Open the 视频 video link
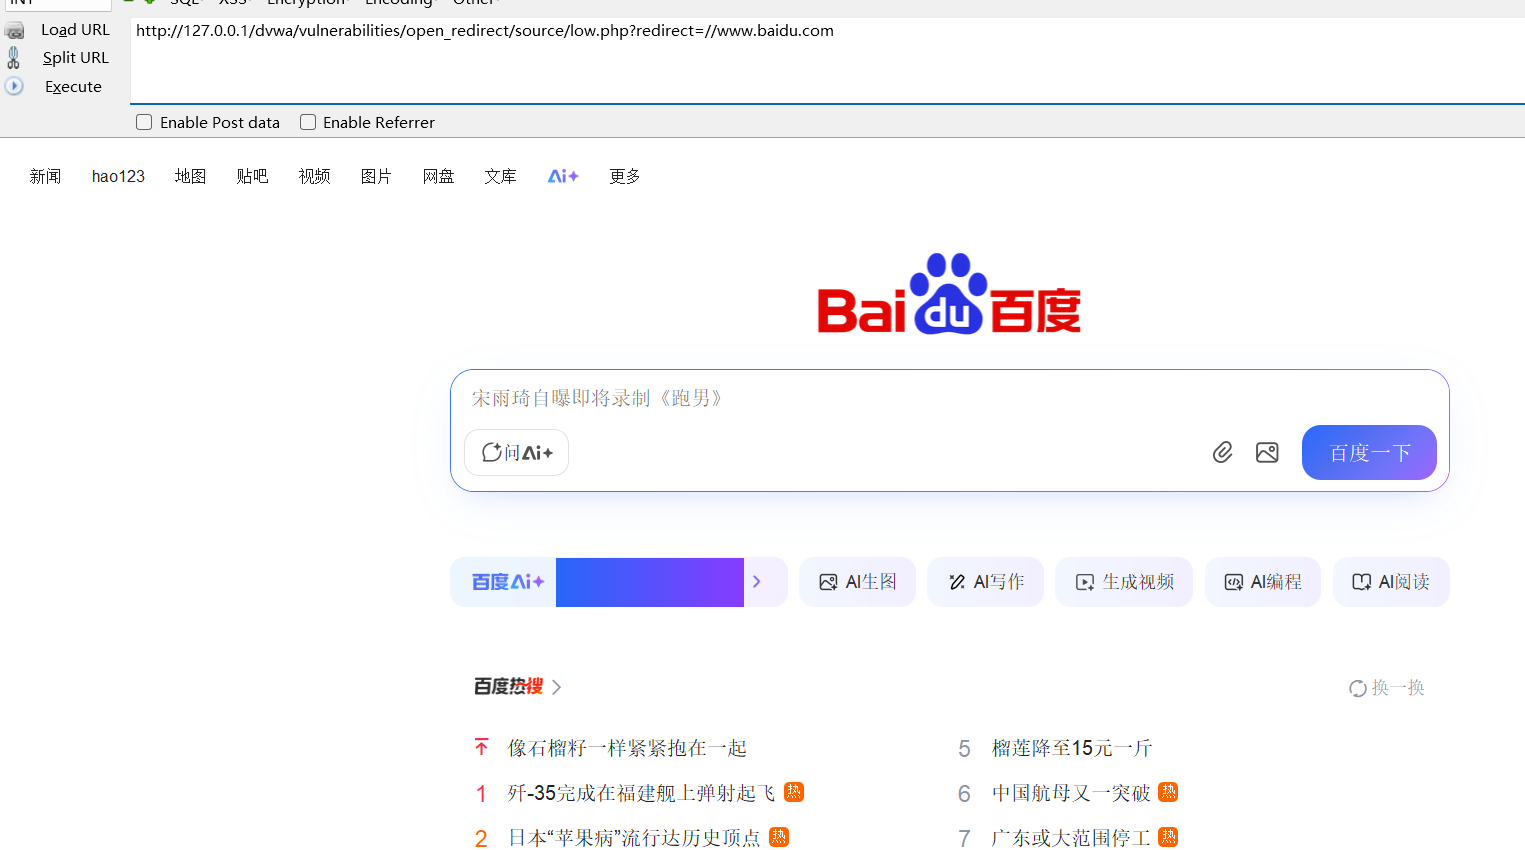The height and width of the screenshot is (850, 1525). pos(314,176)
